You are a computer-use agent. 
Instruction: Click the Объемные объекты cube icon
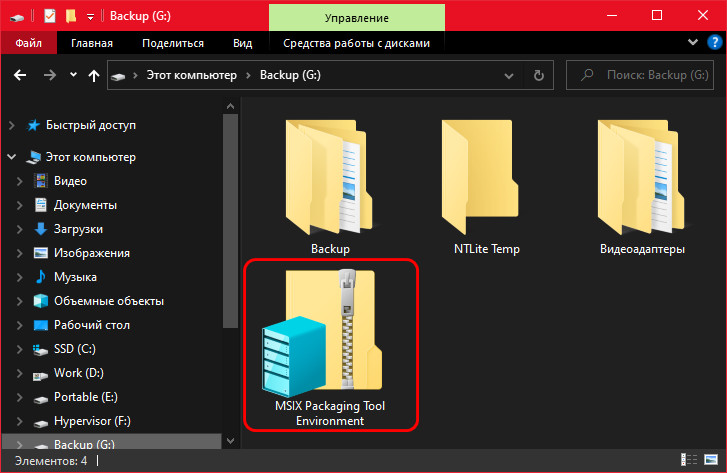[x=41, y=301]
